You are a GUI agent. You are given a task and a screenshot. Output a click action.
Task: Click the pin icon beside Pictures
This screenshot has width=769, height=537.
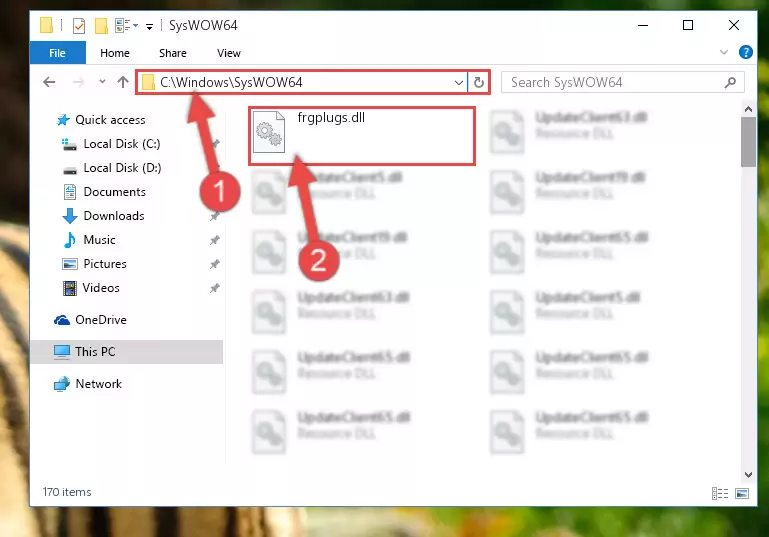click(214, 264)
